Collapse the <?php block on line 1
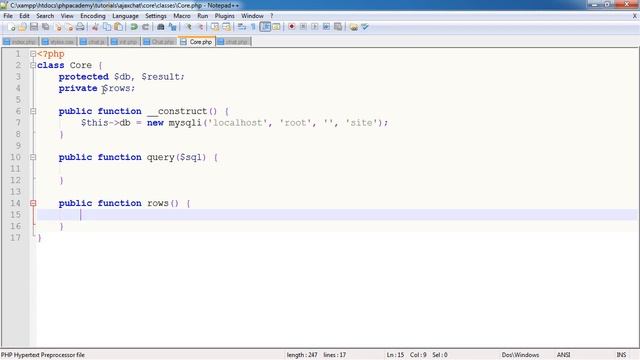This screenshot has height=360, width=640. 33,54
